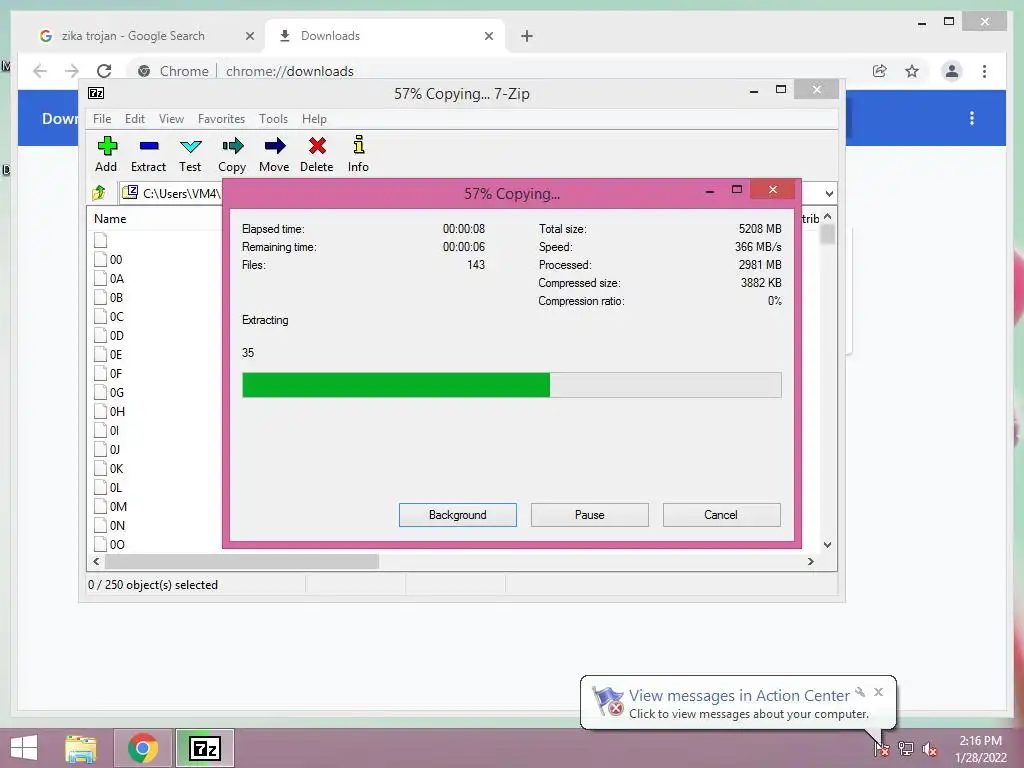Click the 7z icon in 7-Zip title bar

pyautogui.click(x=96, y=93)
